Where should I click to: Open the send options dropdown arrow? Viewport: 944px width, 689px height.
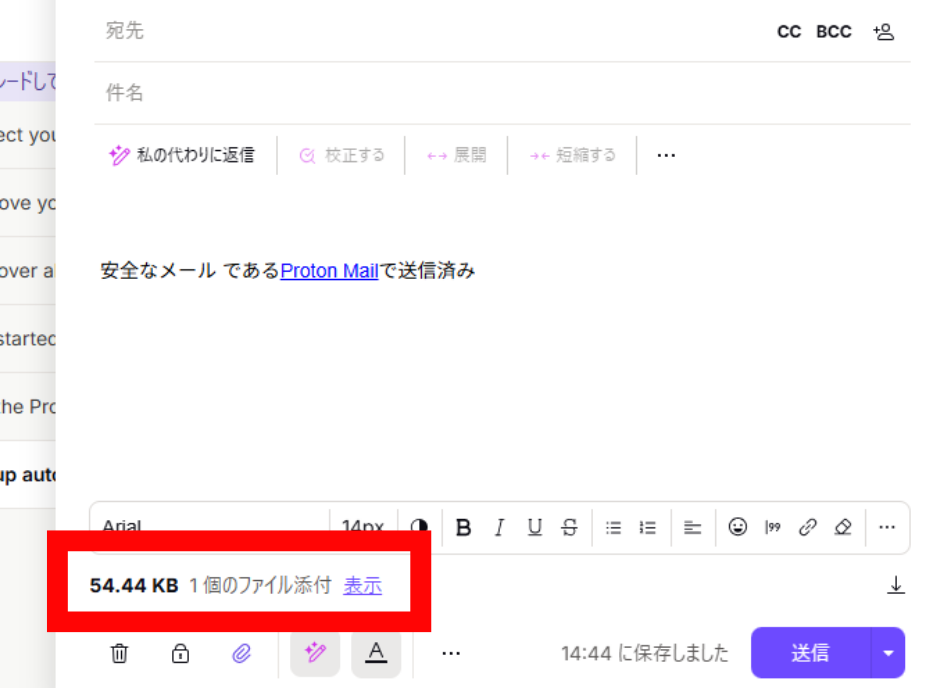888,653
